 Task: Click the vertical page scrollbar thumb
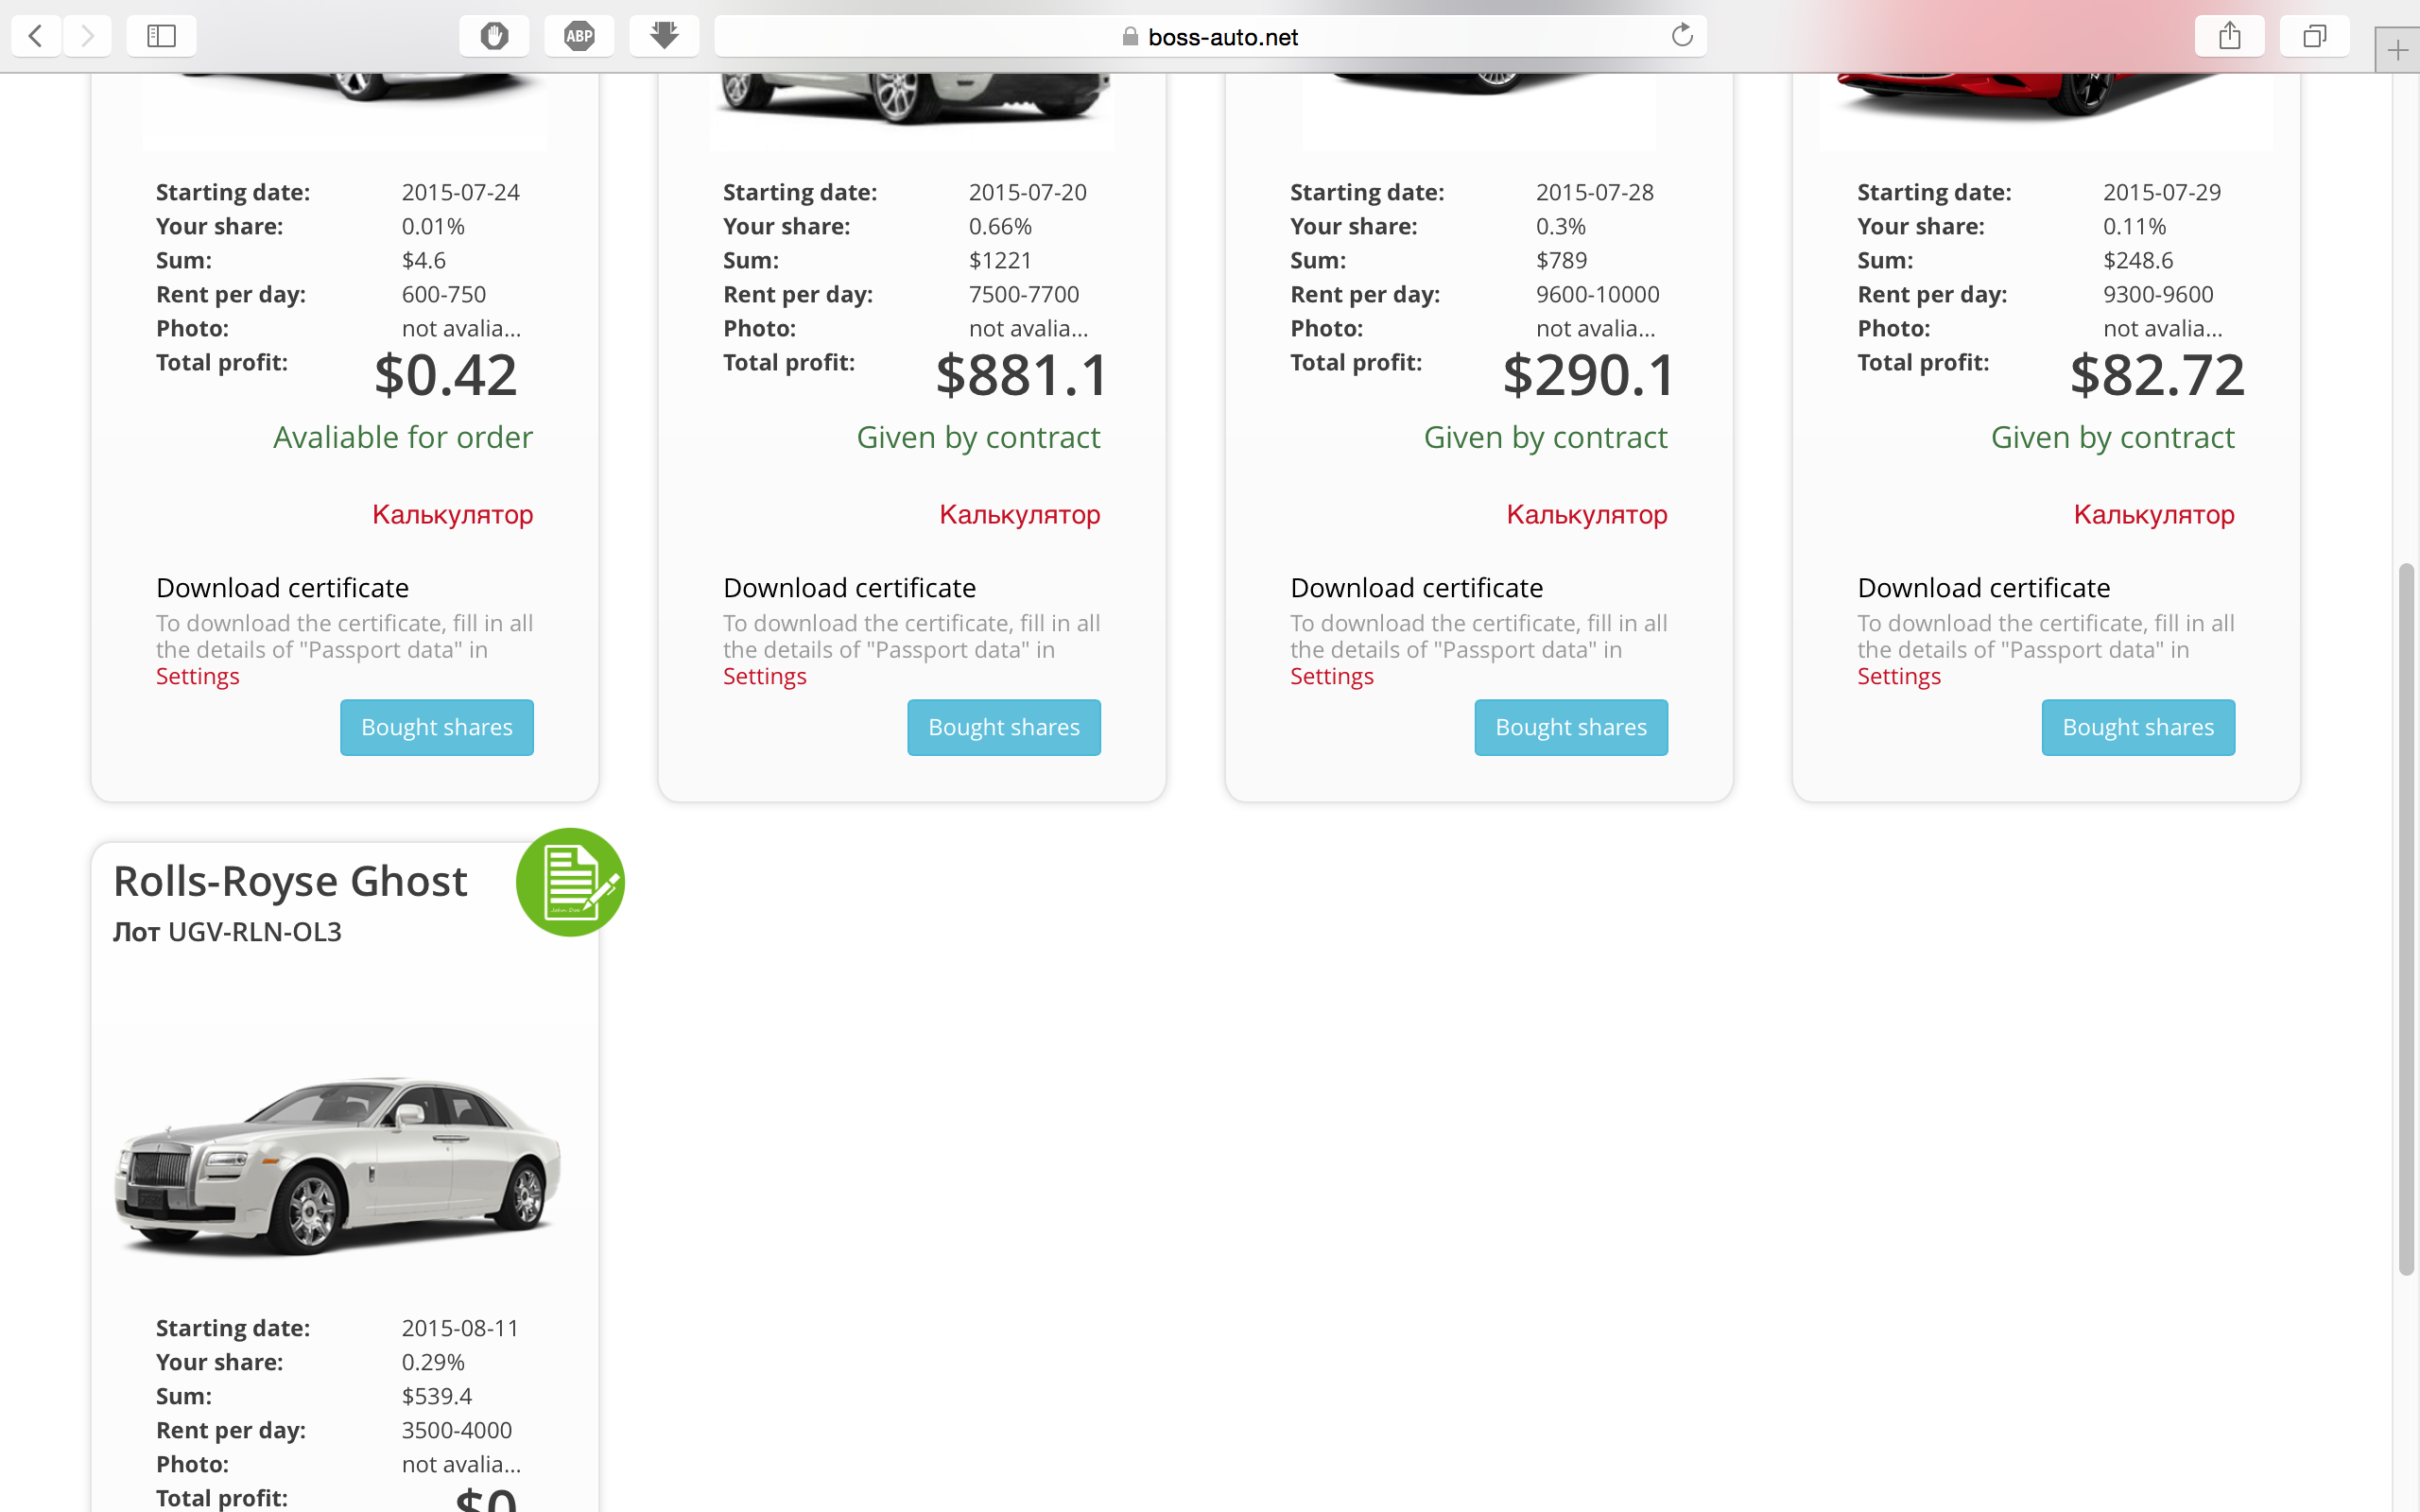(2406, 920)
